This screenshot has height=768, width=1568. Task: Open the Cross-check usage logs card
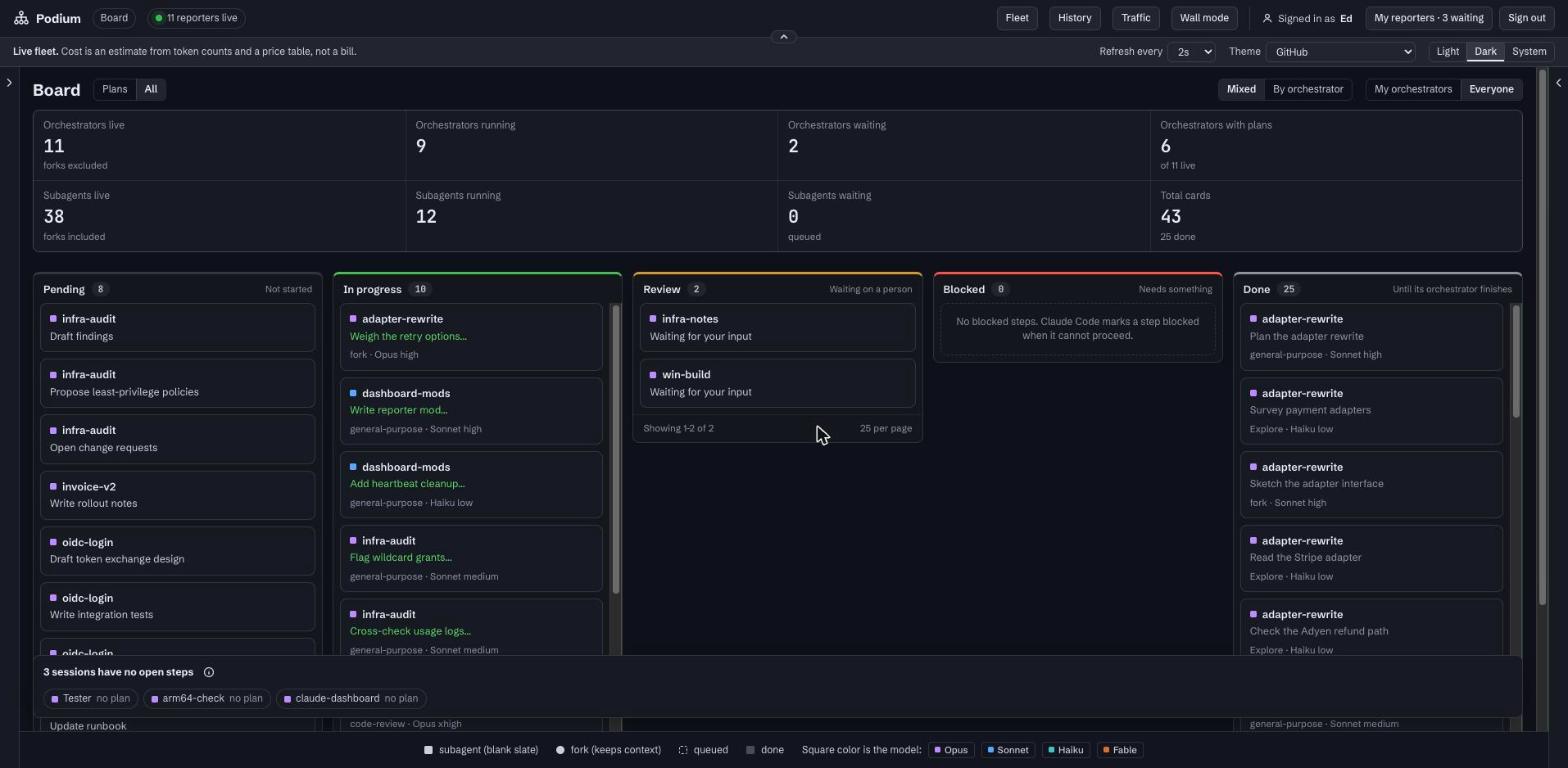(x=472, y=628)
